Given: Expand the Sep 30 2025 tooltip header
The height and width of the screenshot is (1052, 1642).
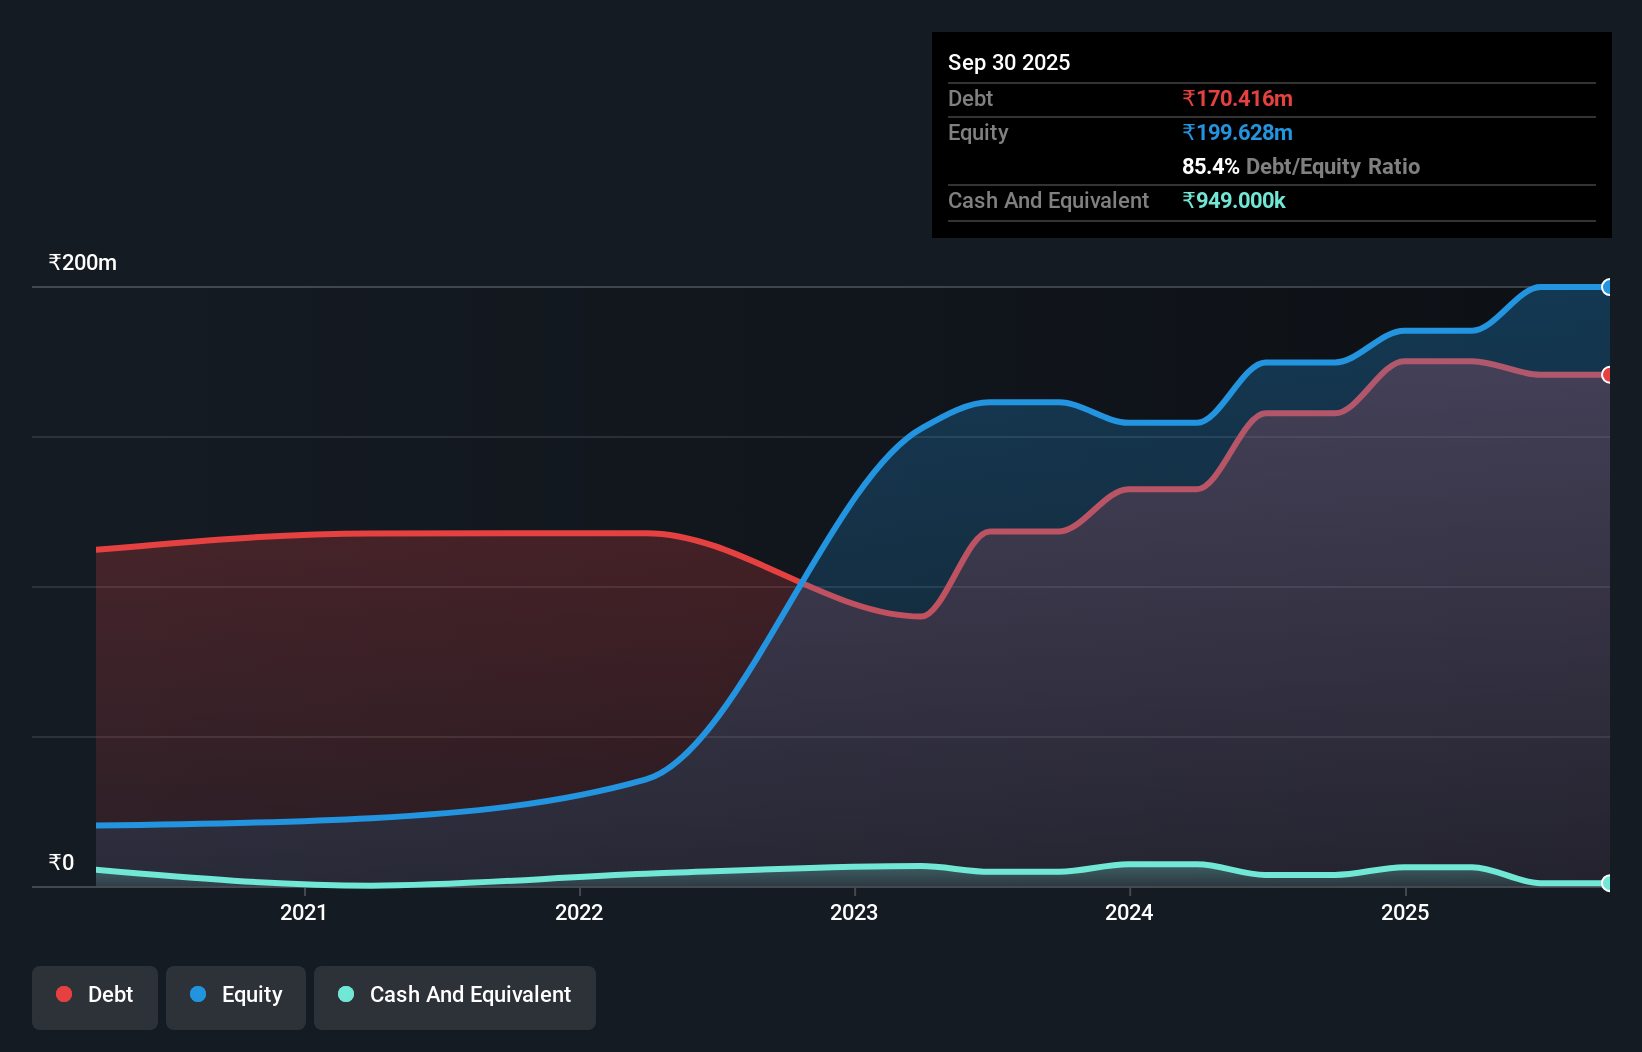Looking at the screenshot, I should pyautogui.click(x=1009, y=62).
